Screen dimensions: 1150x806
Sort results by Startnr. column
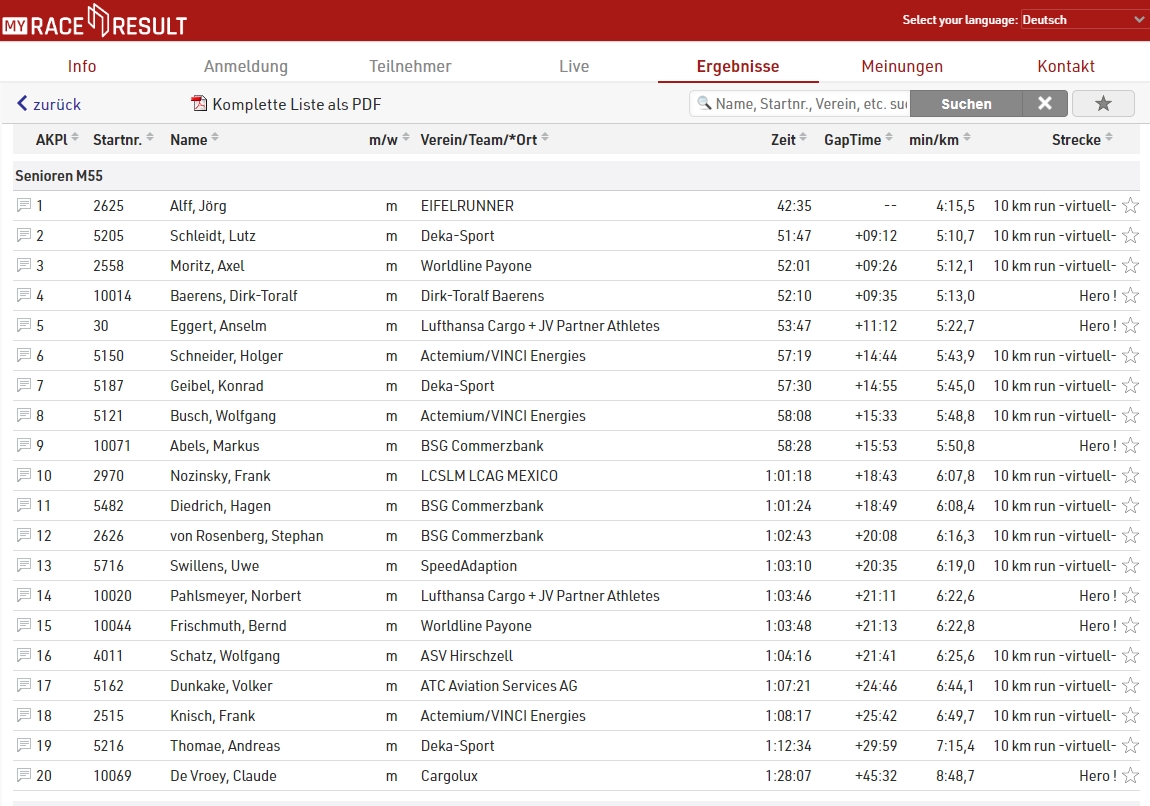(x=122, y=139)
